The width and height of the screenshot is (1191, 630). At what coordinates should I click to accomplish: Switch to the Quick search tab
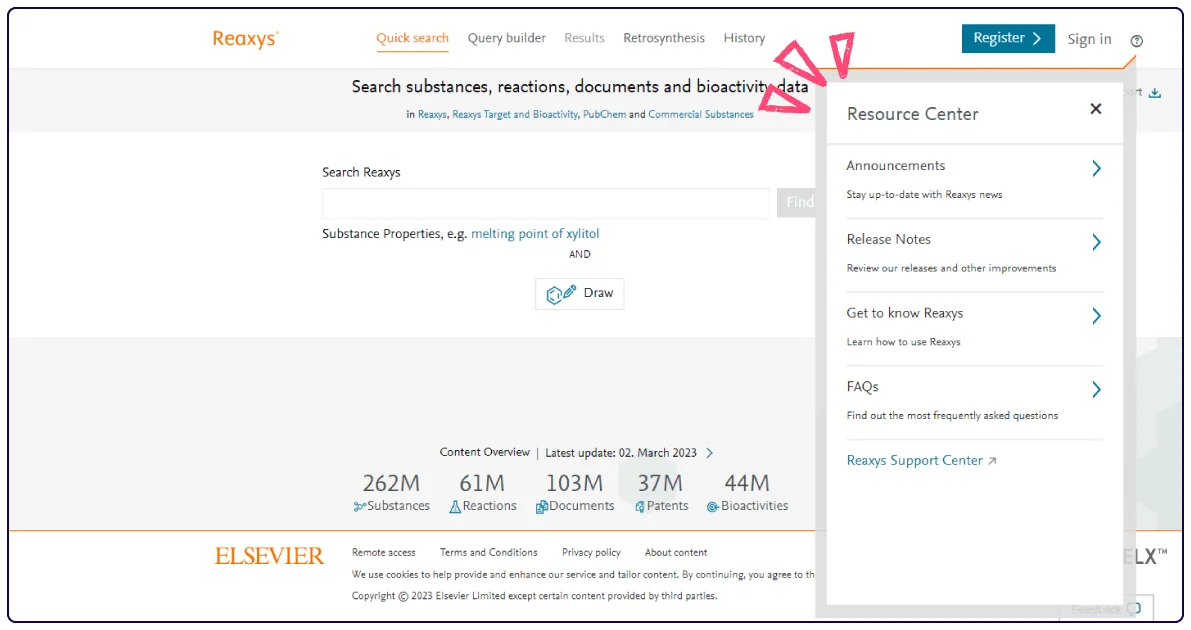point(412,38)
